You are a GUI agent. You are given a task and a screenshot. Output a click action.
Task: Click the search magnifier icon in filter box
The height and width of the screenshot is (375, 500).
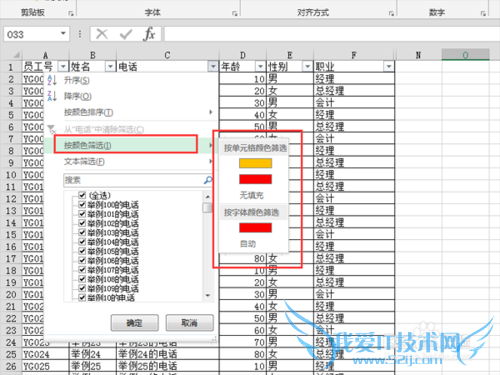point(208,180)
